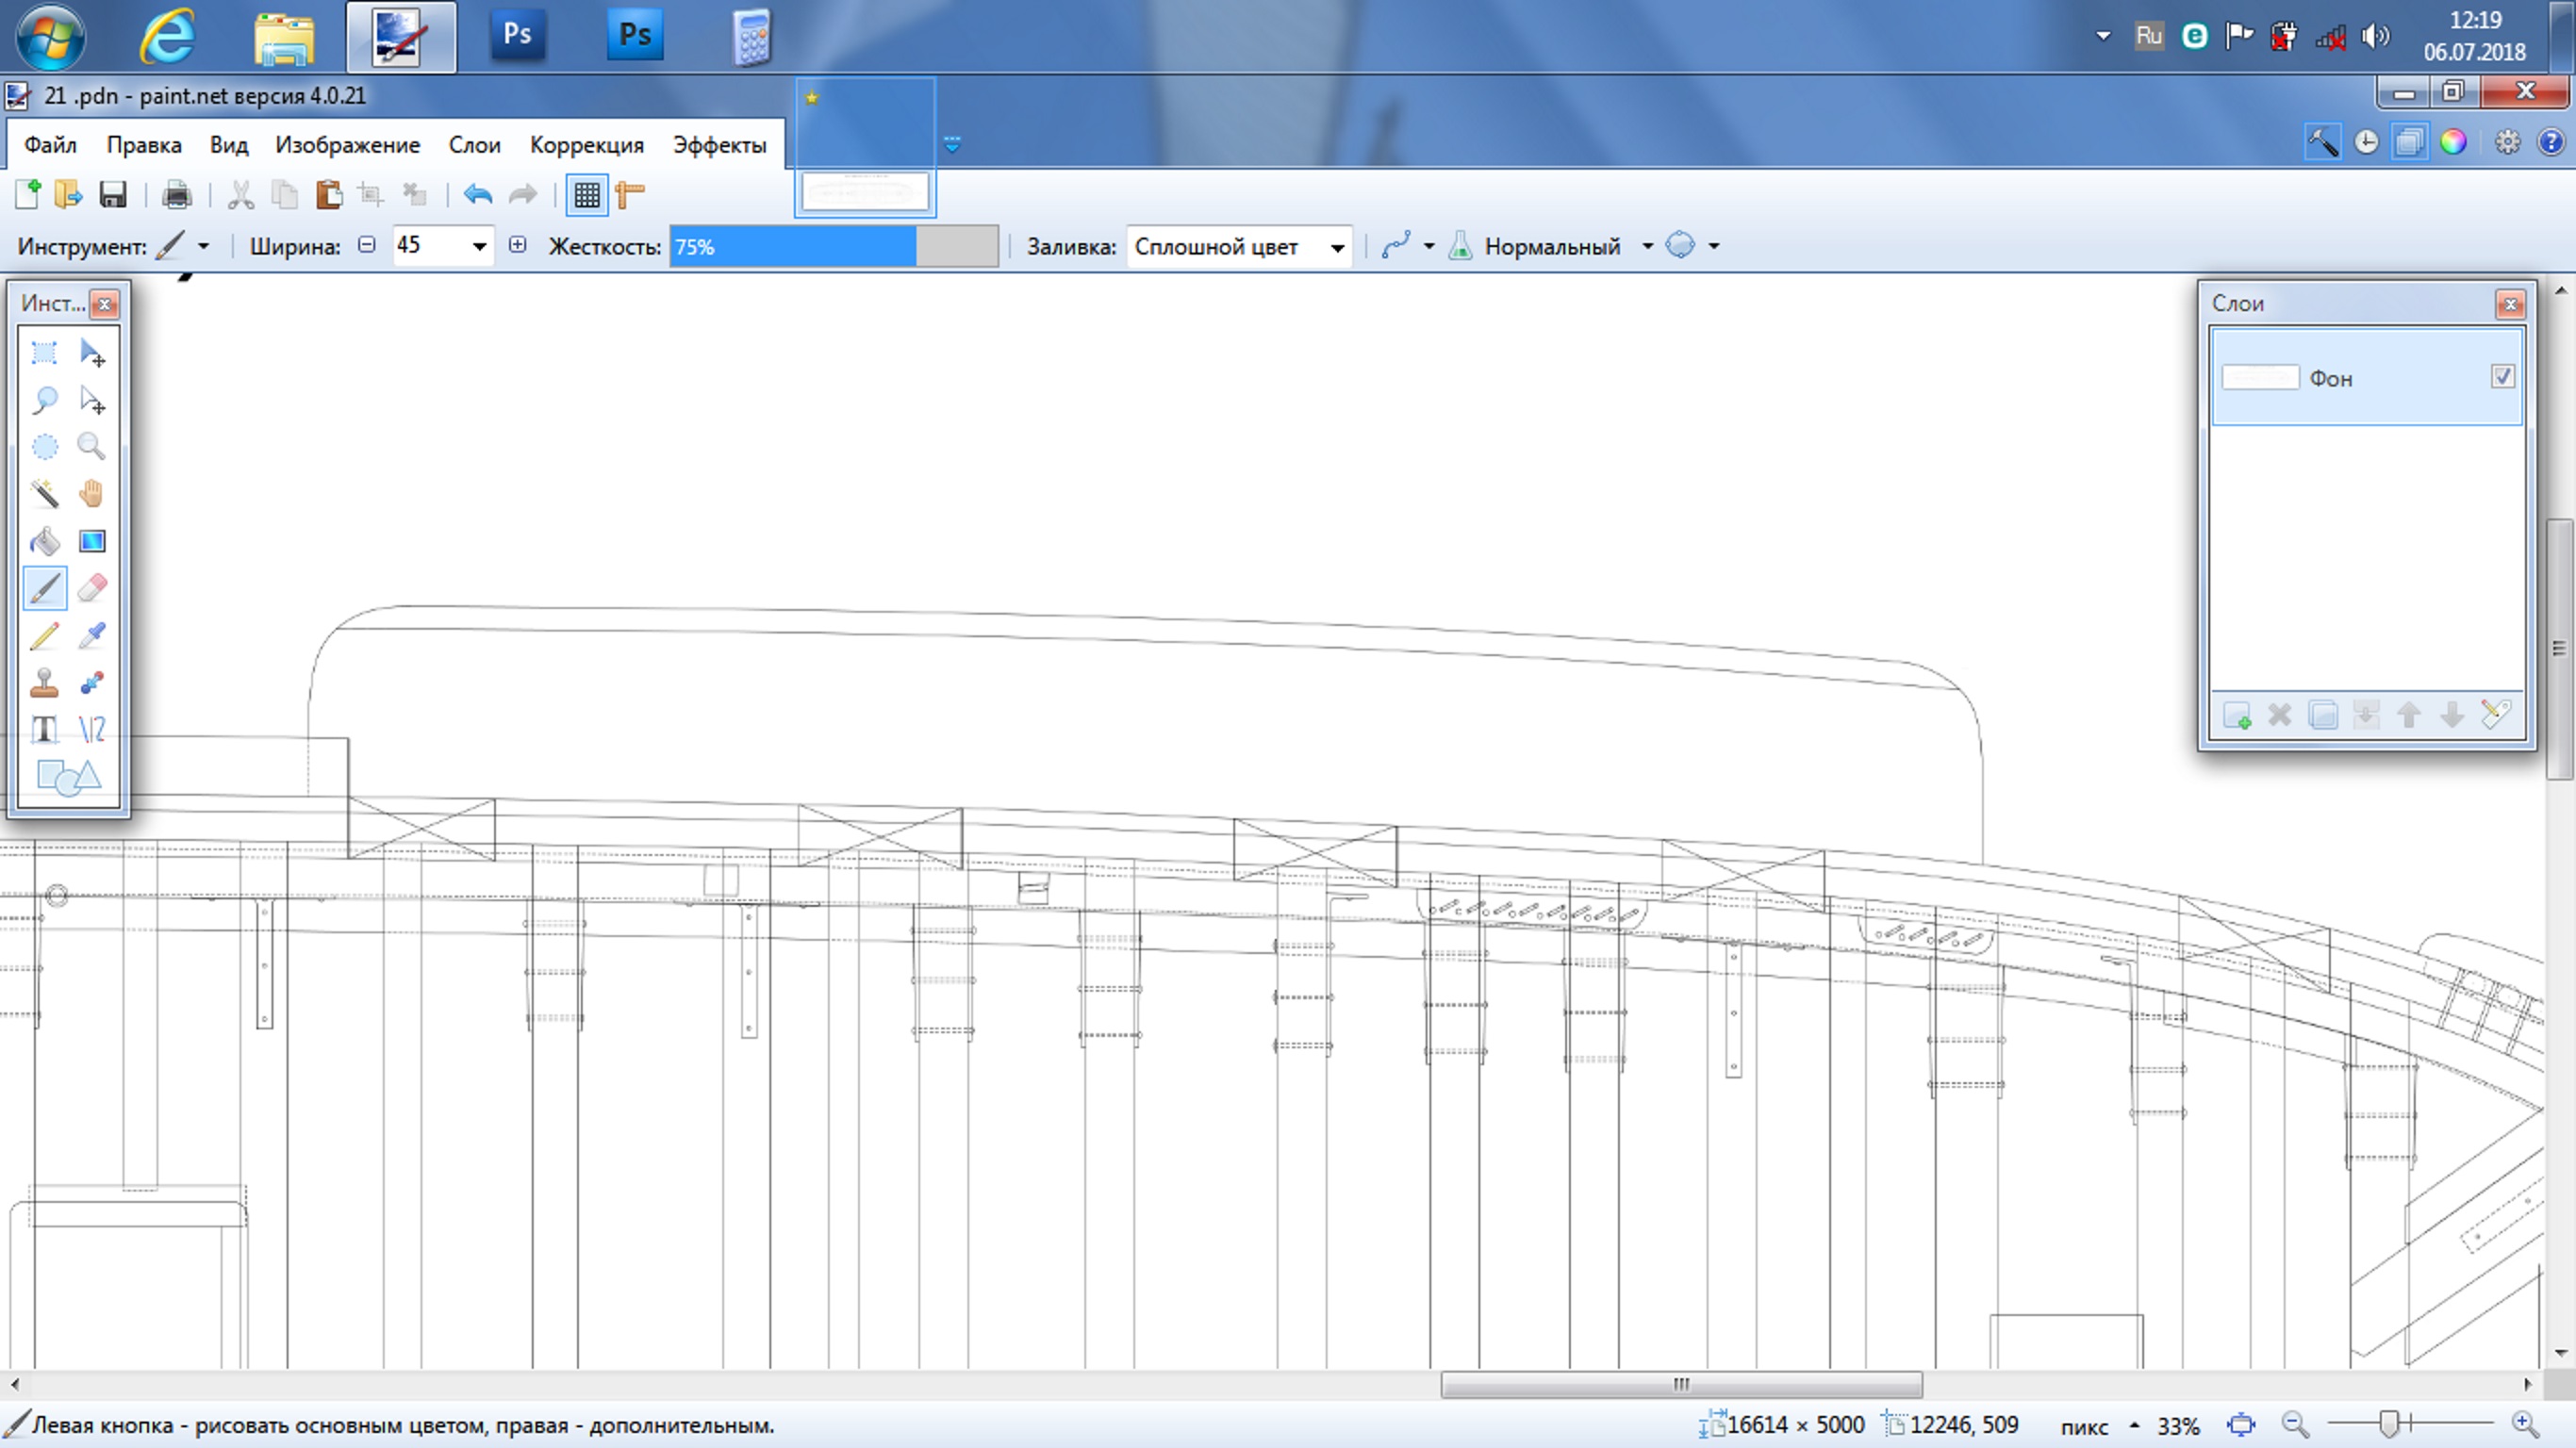
Task: Toggle the Tools window visibility
Action: [2322, 142]
